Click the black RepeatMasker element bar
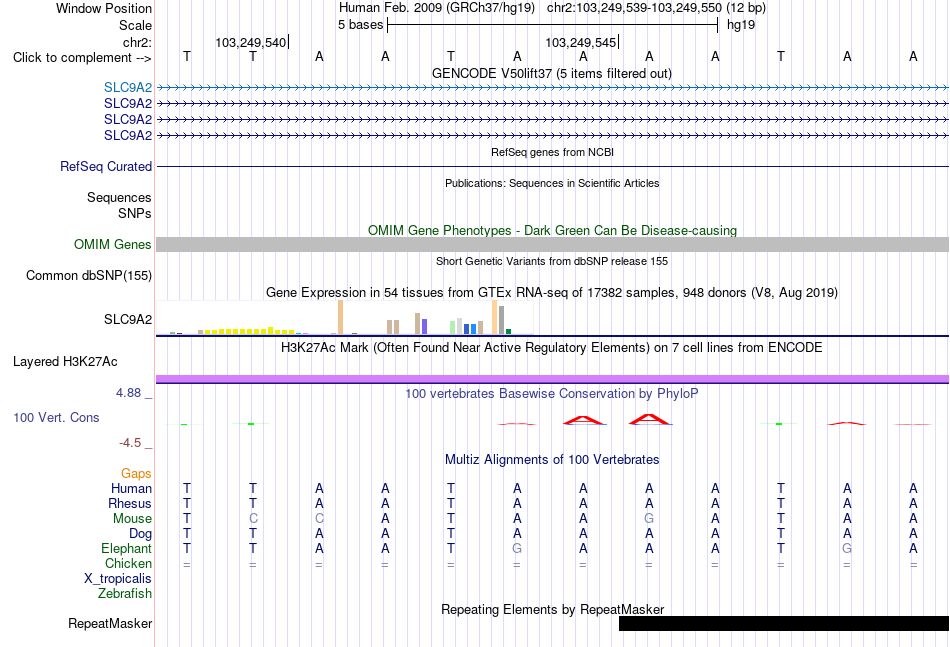This screenshot has width=950, height=647. [x=784, y=623]
